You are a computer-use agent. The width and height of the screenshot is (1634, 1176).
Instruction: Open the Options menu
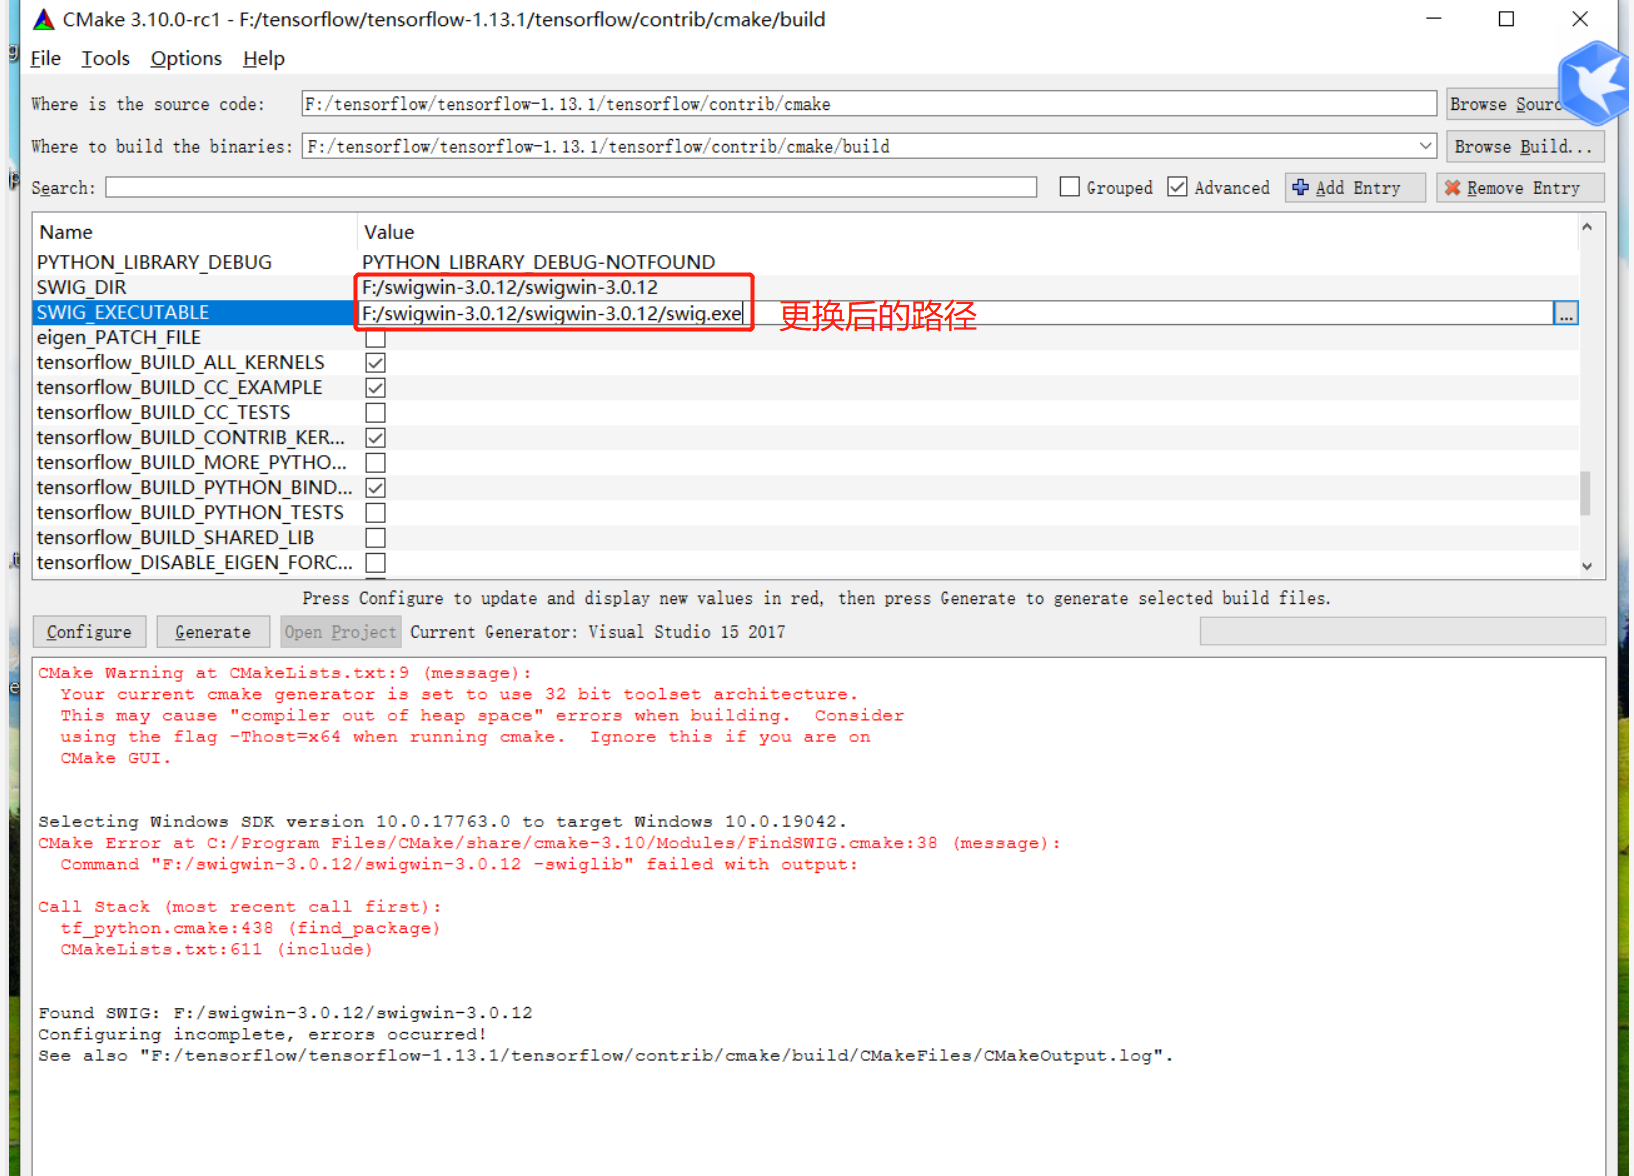[x=186, y=58]
